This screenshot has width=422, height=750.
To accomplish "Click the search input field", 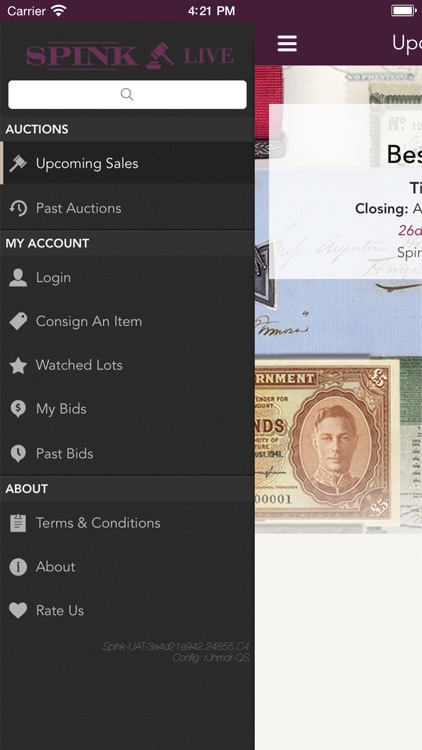I will 127,94.
